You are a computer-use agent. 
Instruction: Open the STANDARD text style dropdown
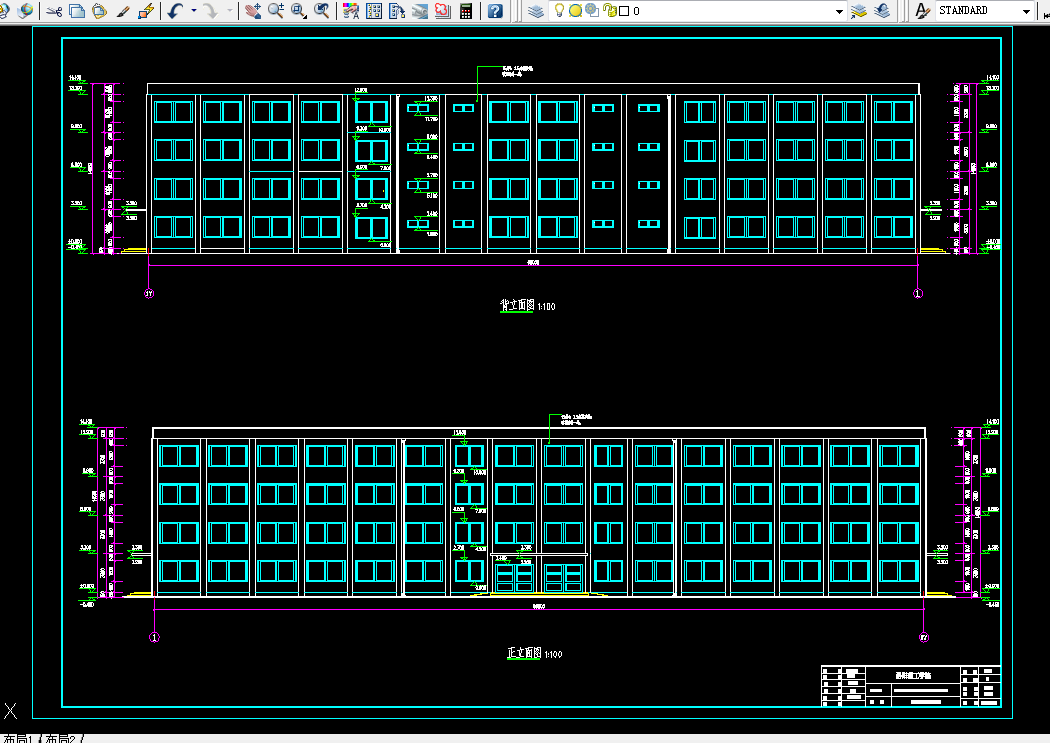(x=1027, y=11)
